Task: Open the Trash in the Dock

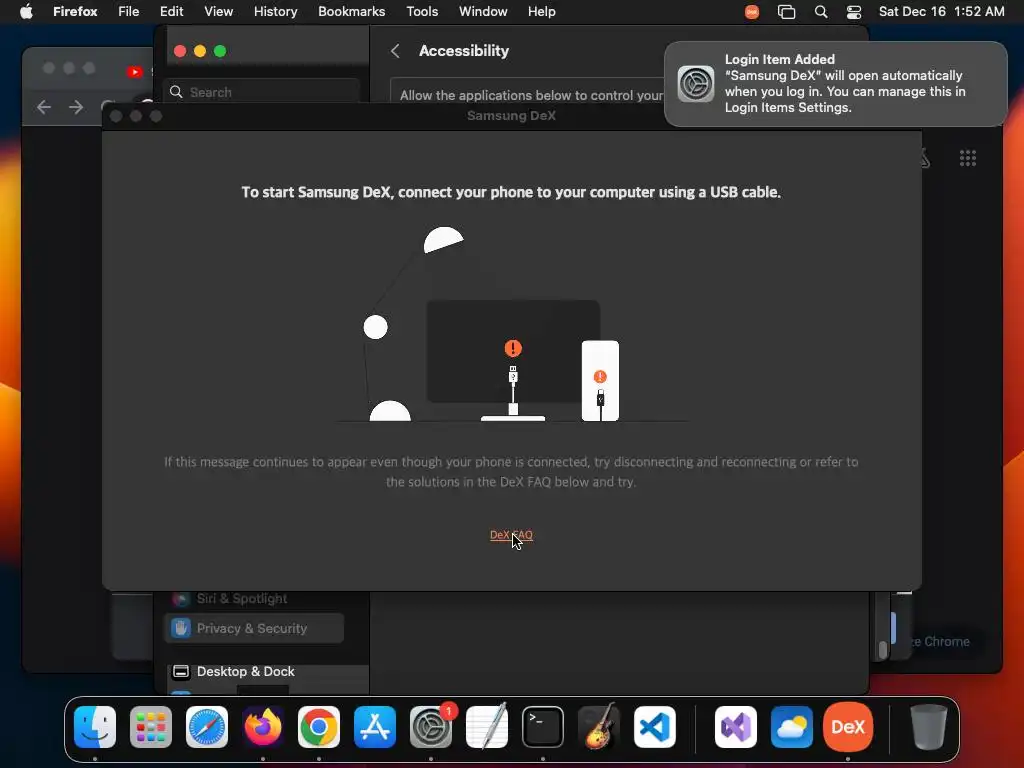Action: (928, 727)
